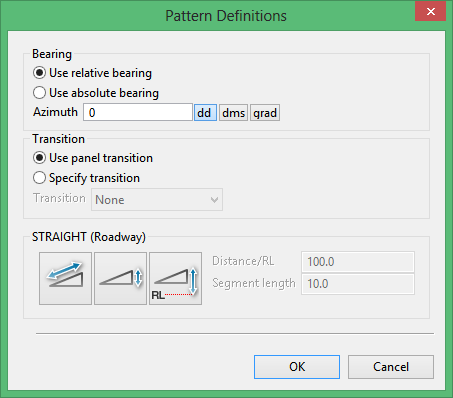The width and height of the screenshot is (453, 398).
Task: Click the Cancel button
Action: 391,367
